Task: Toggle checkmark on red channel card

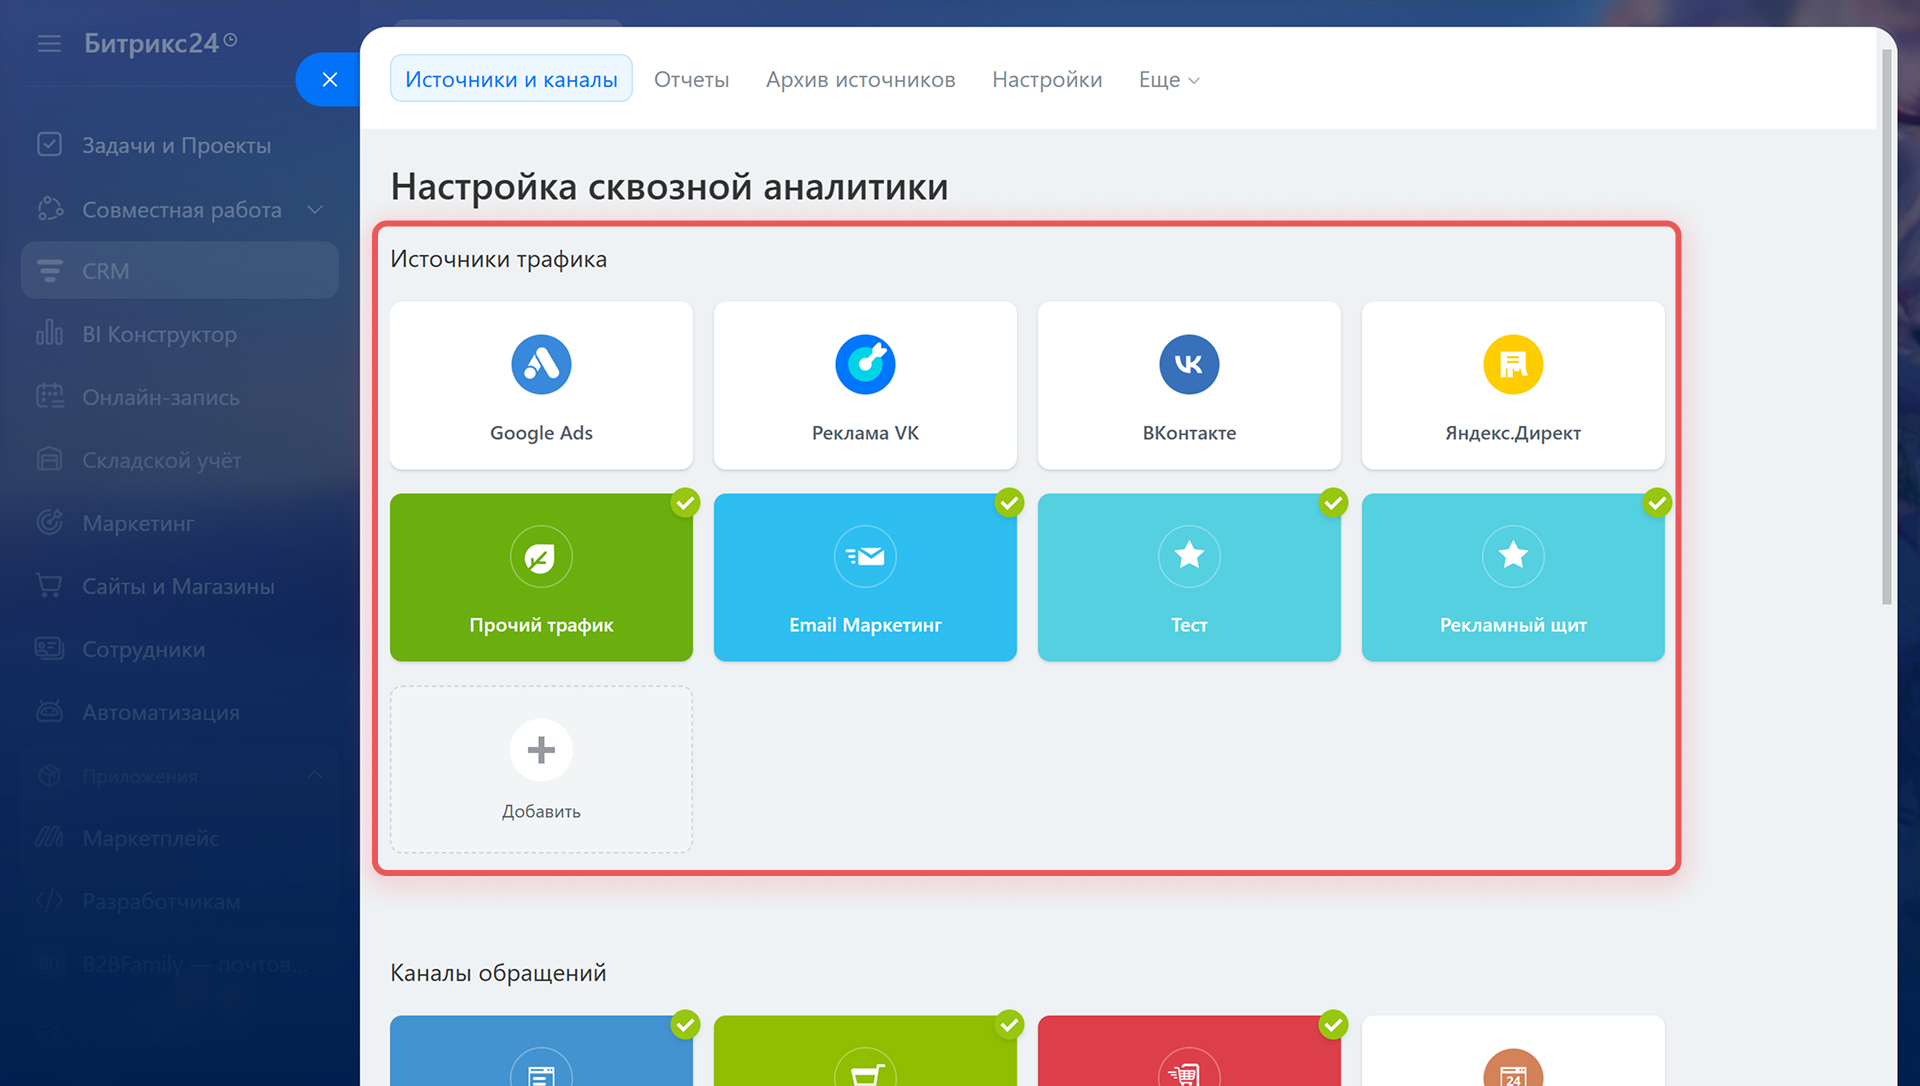Action: point(1333,1024)
